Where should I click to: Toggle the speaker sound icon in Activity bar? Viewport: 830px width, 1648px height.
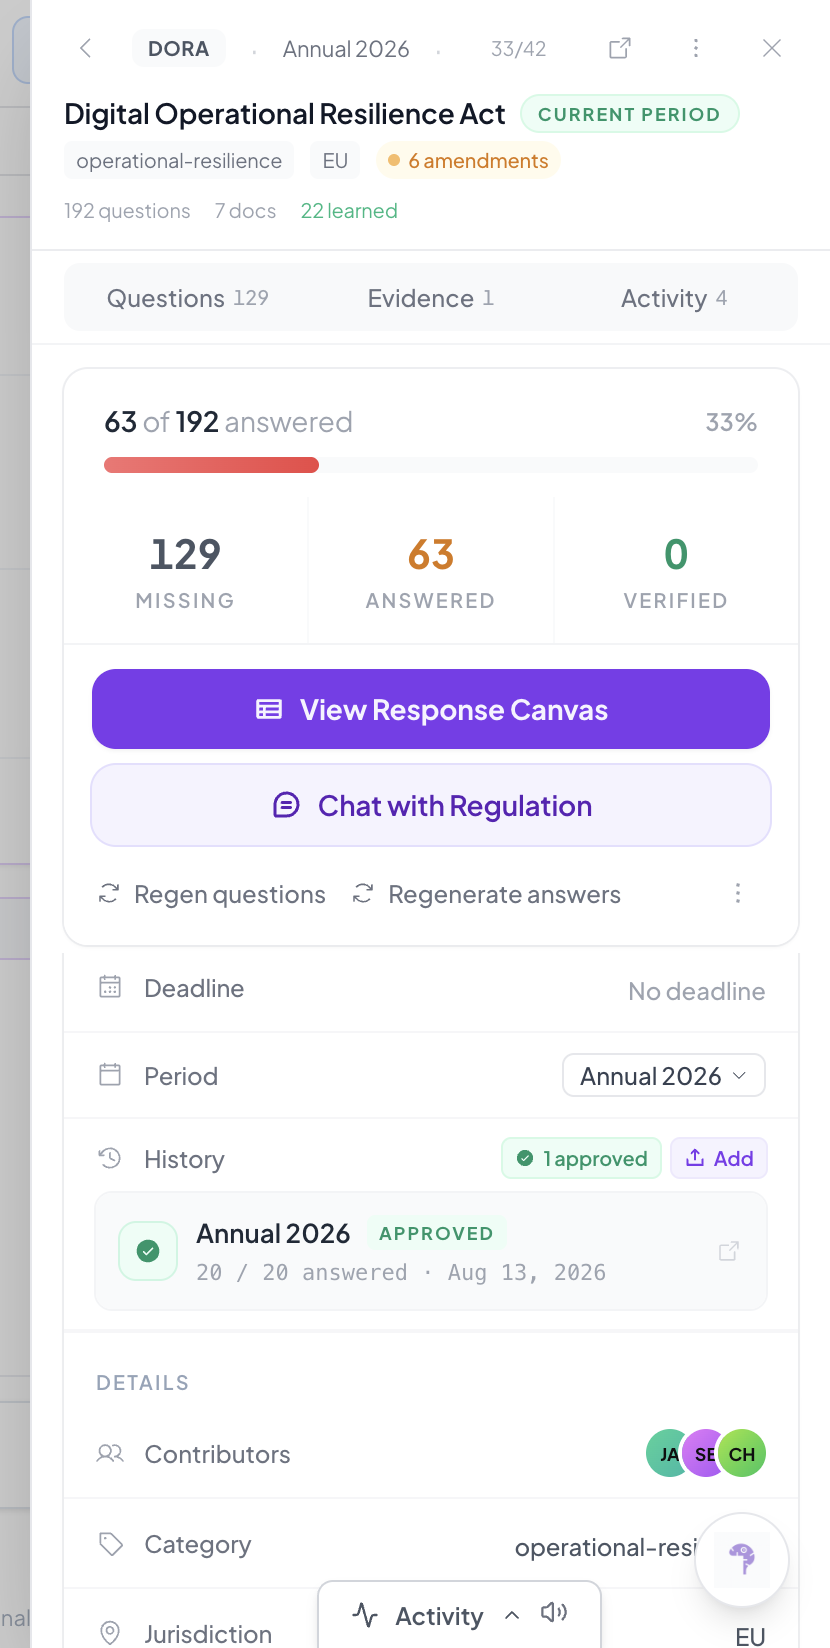pyautogui.click(x=554, y=1612)
